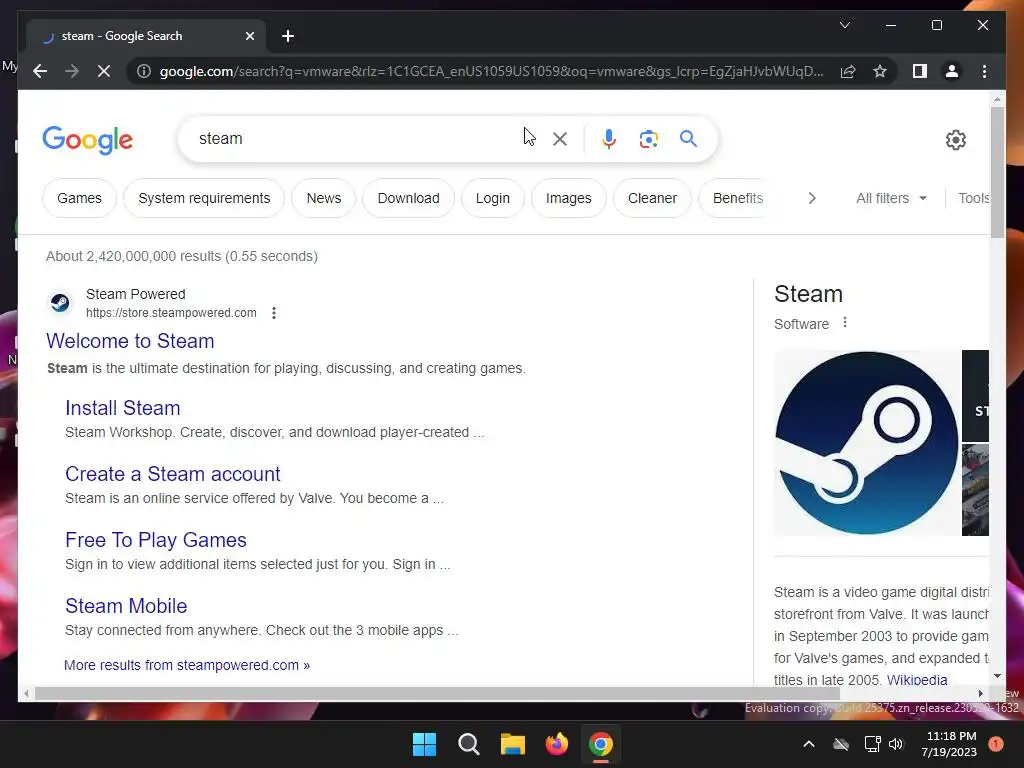Open clock showing 11:18 PM

(950, 744)
